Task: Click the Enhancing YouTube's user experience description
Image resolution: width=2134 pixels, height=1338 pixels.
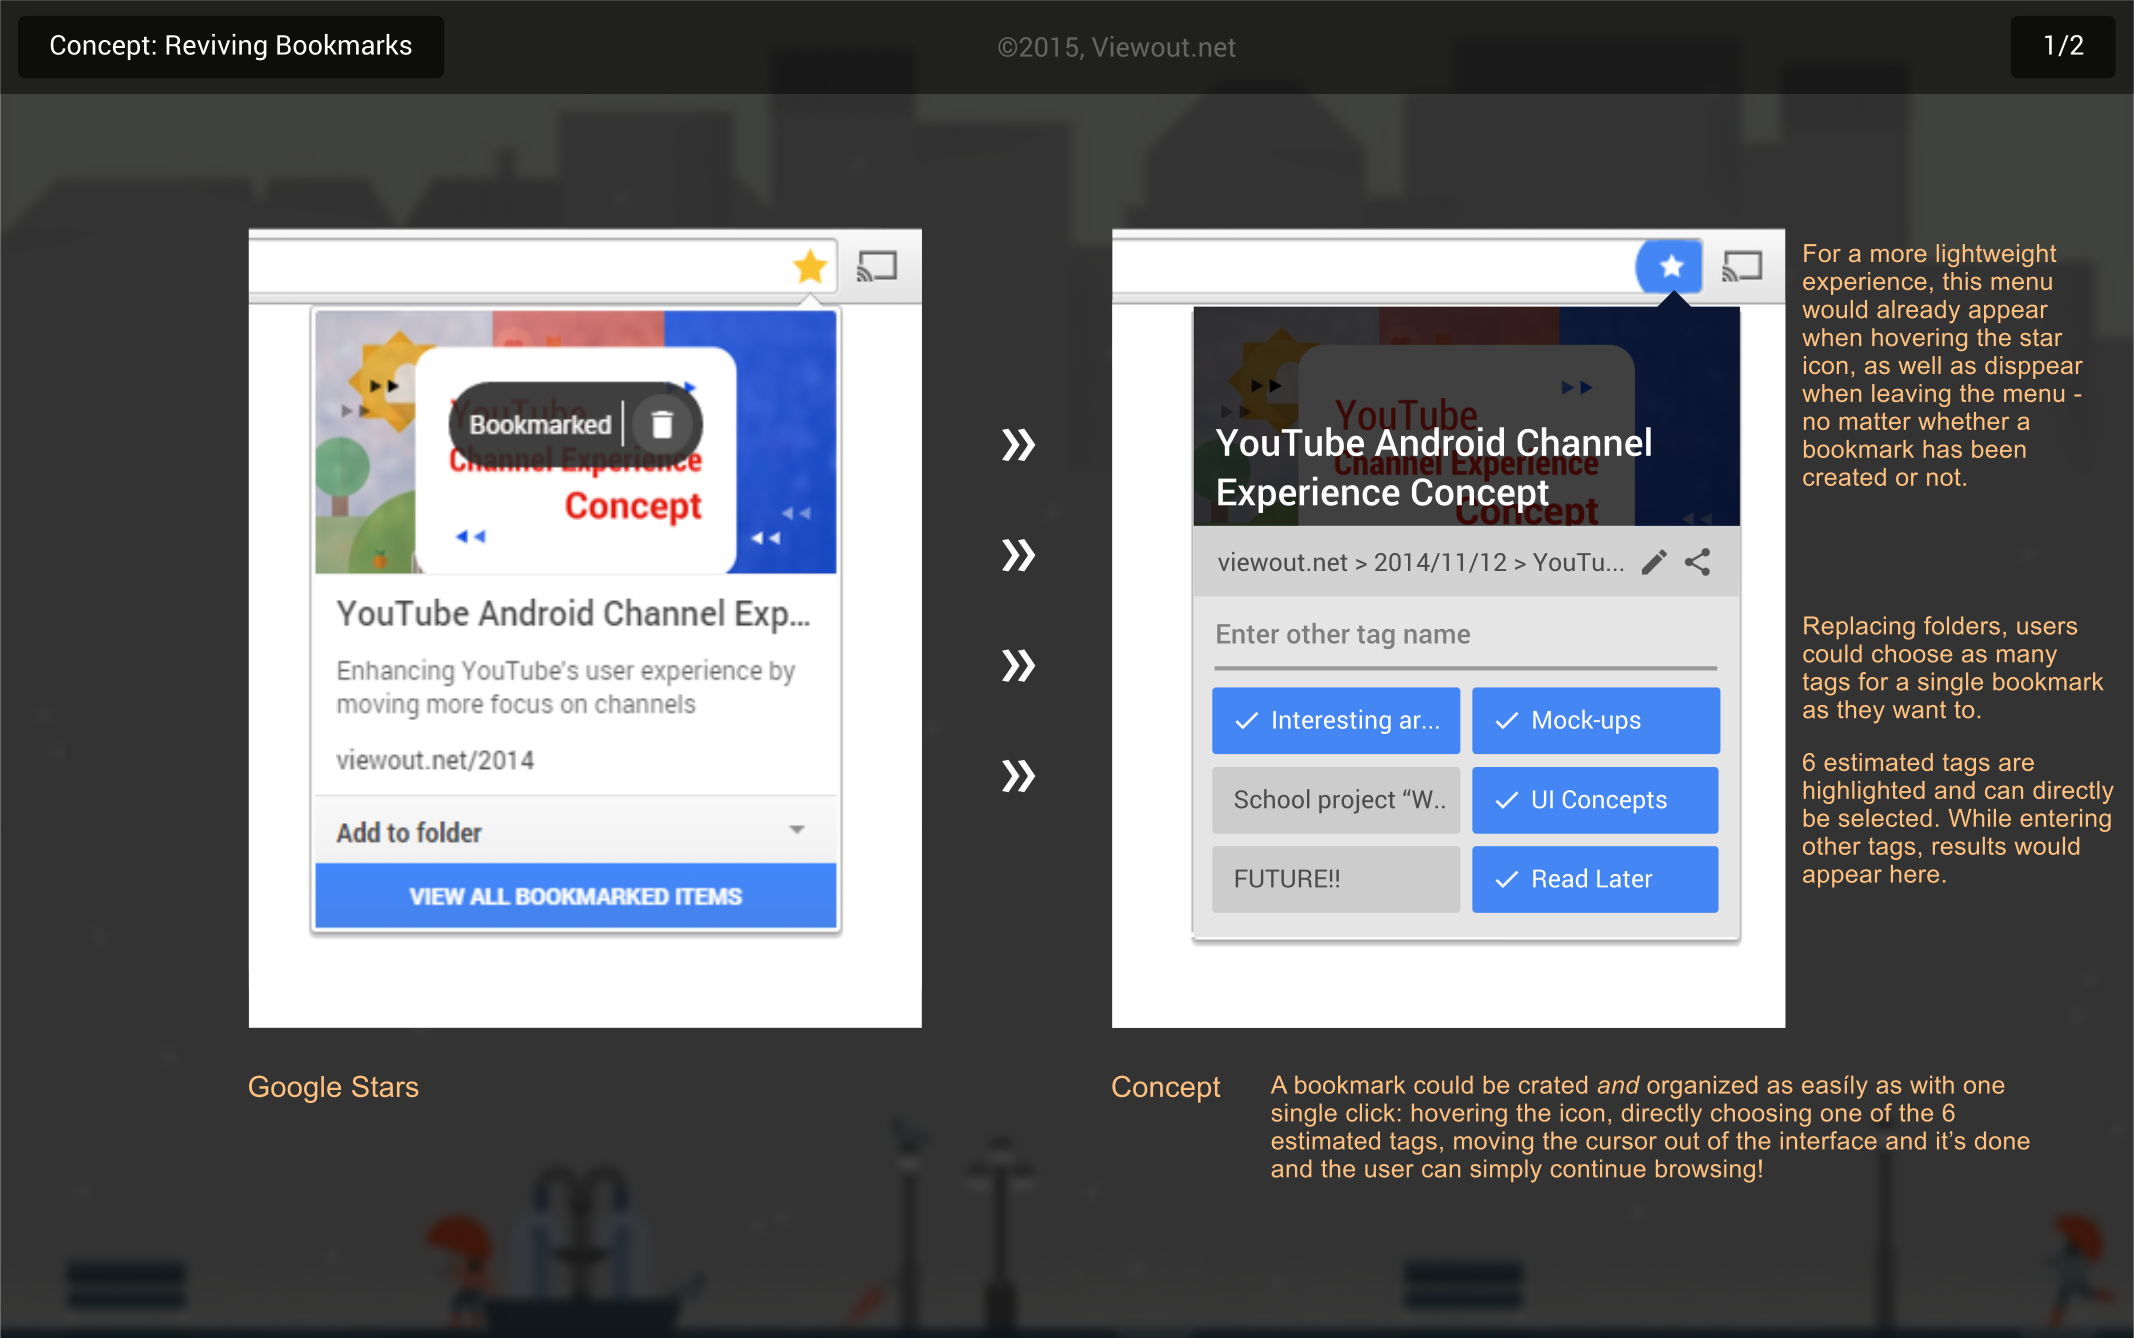Action: point(565,687)
